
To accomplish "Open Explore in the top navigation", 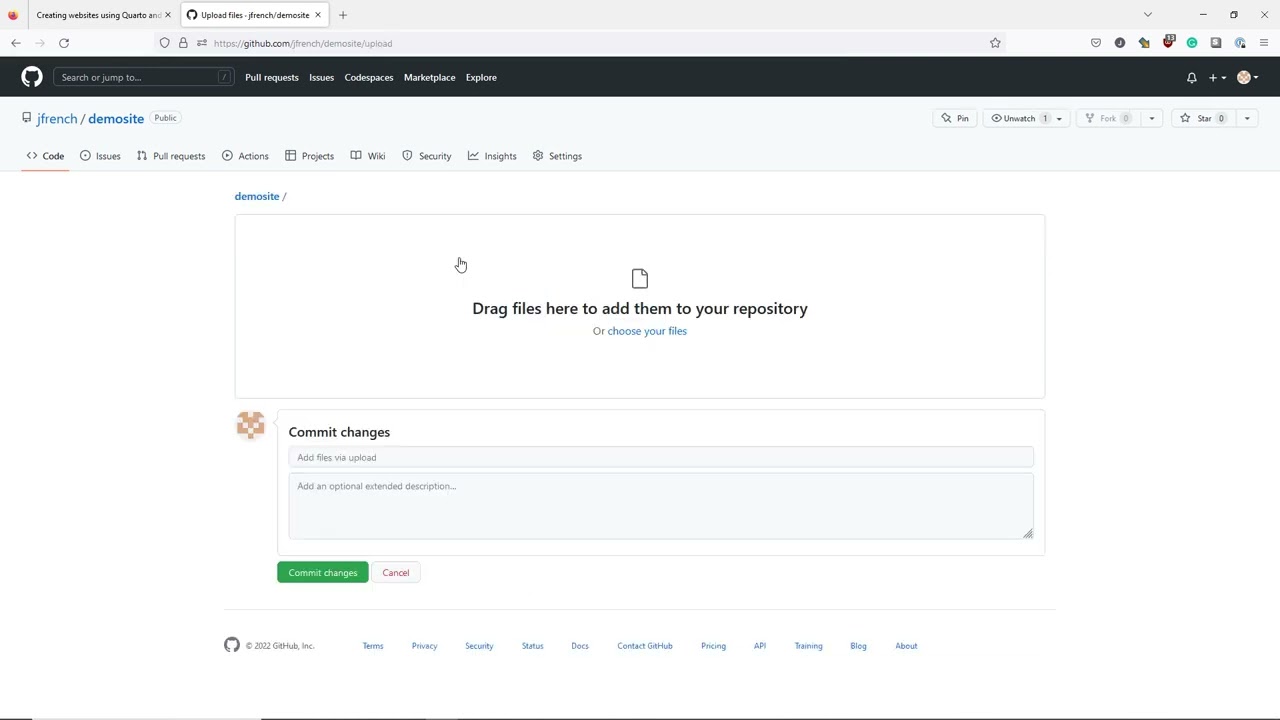I will coord(481,77).
